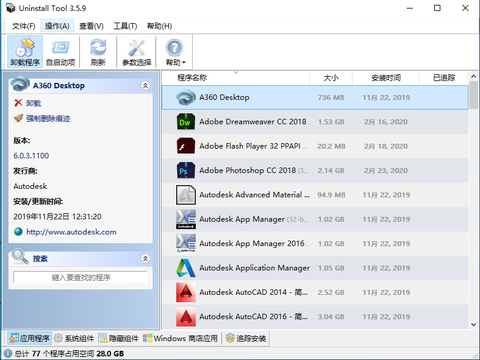Click the 卸載程序 toolbar icon
The image size is (480, 360).
pos(25,52)
